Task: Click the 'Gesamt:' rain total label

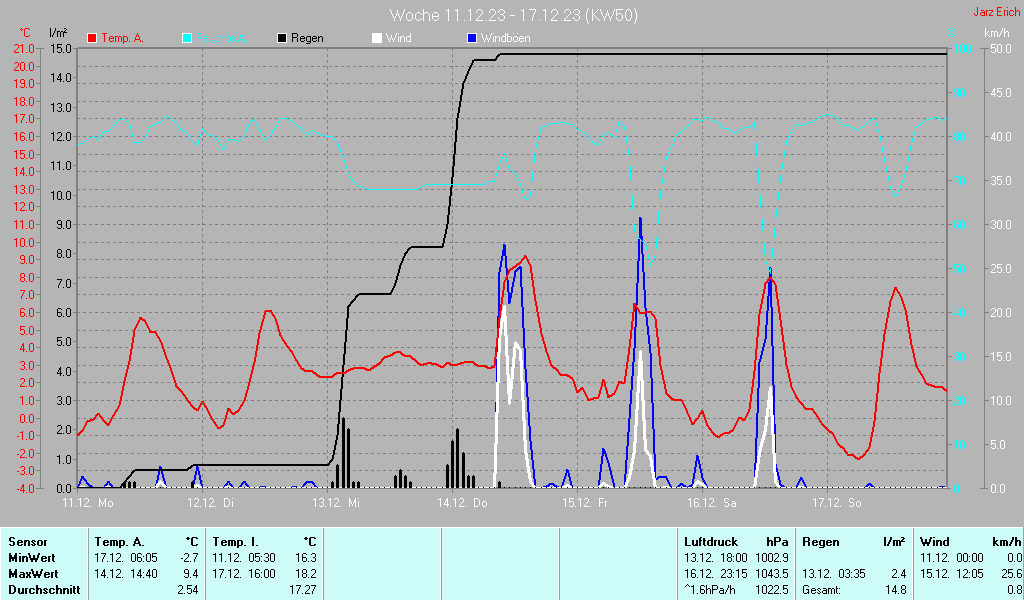Action: tap(821, 590)
